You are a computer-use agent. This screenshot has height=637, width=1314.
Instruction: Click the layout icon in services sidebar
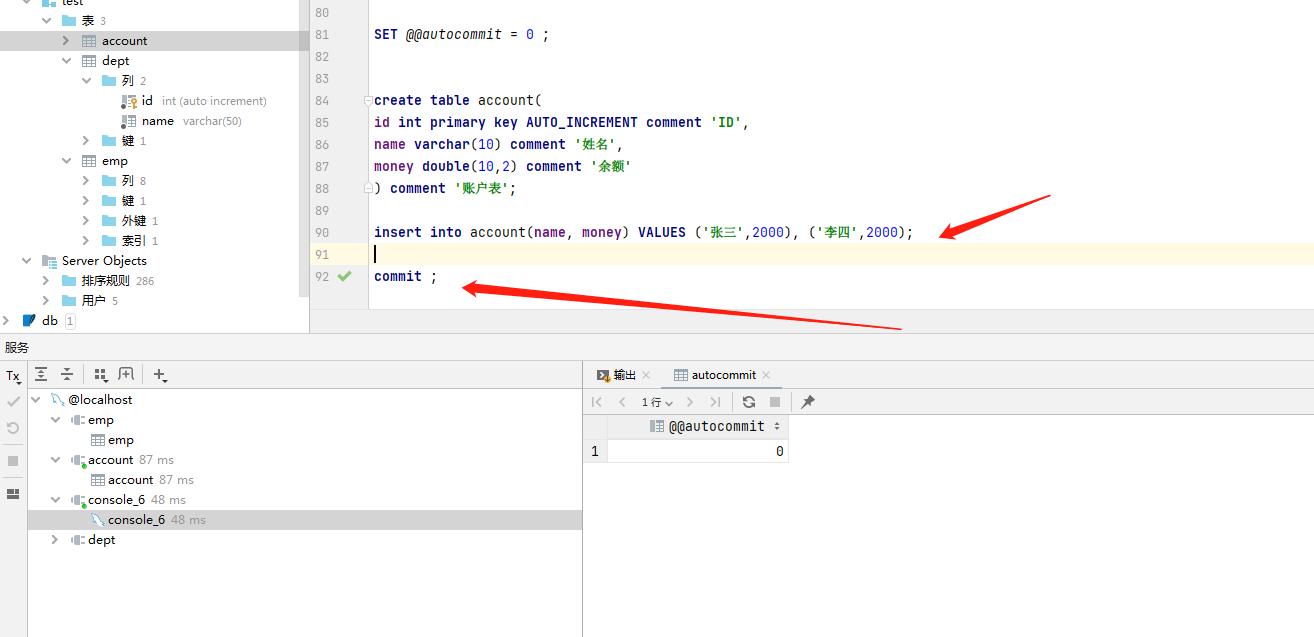[13, 494]
